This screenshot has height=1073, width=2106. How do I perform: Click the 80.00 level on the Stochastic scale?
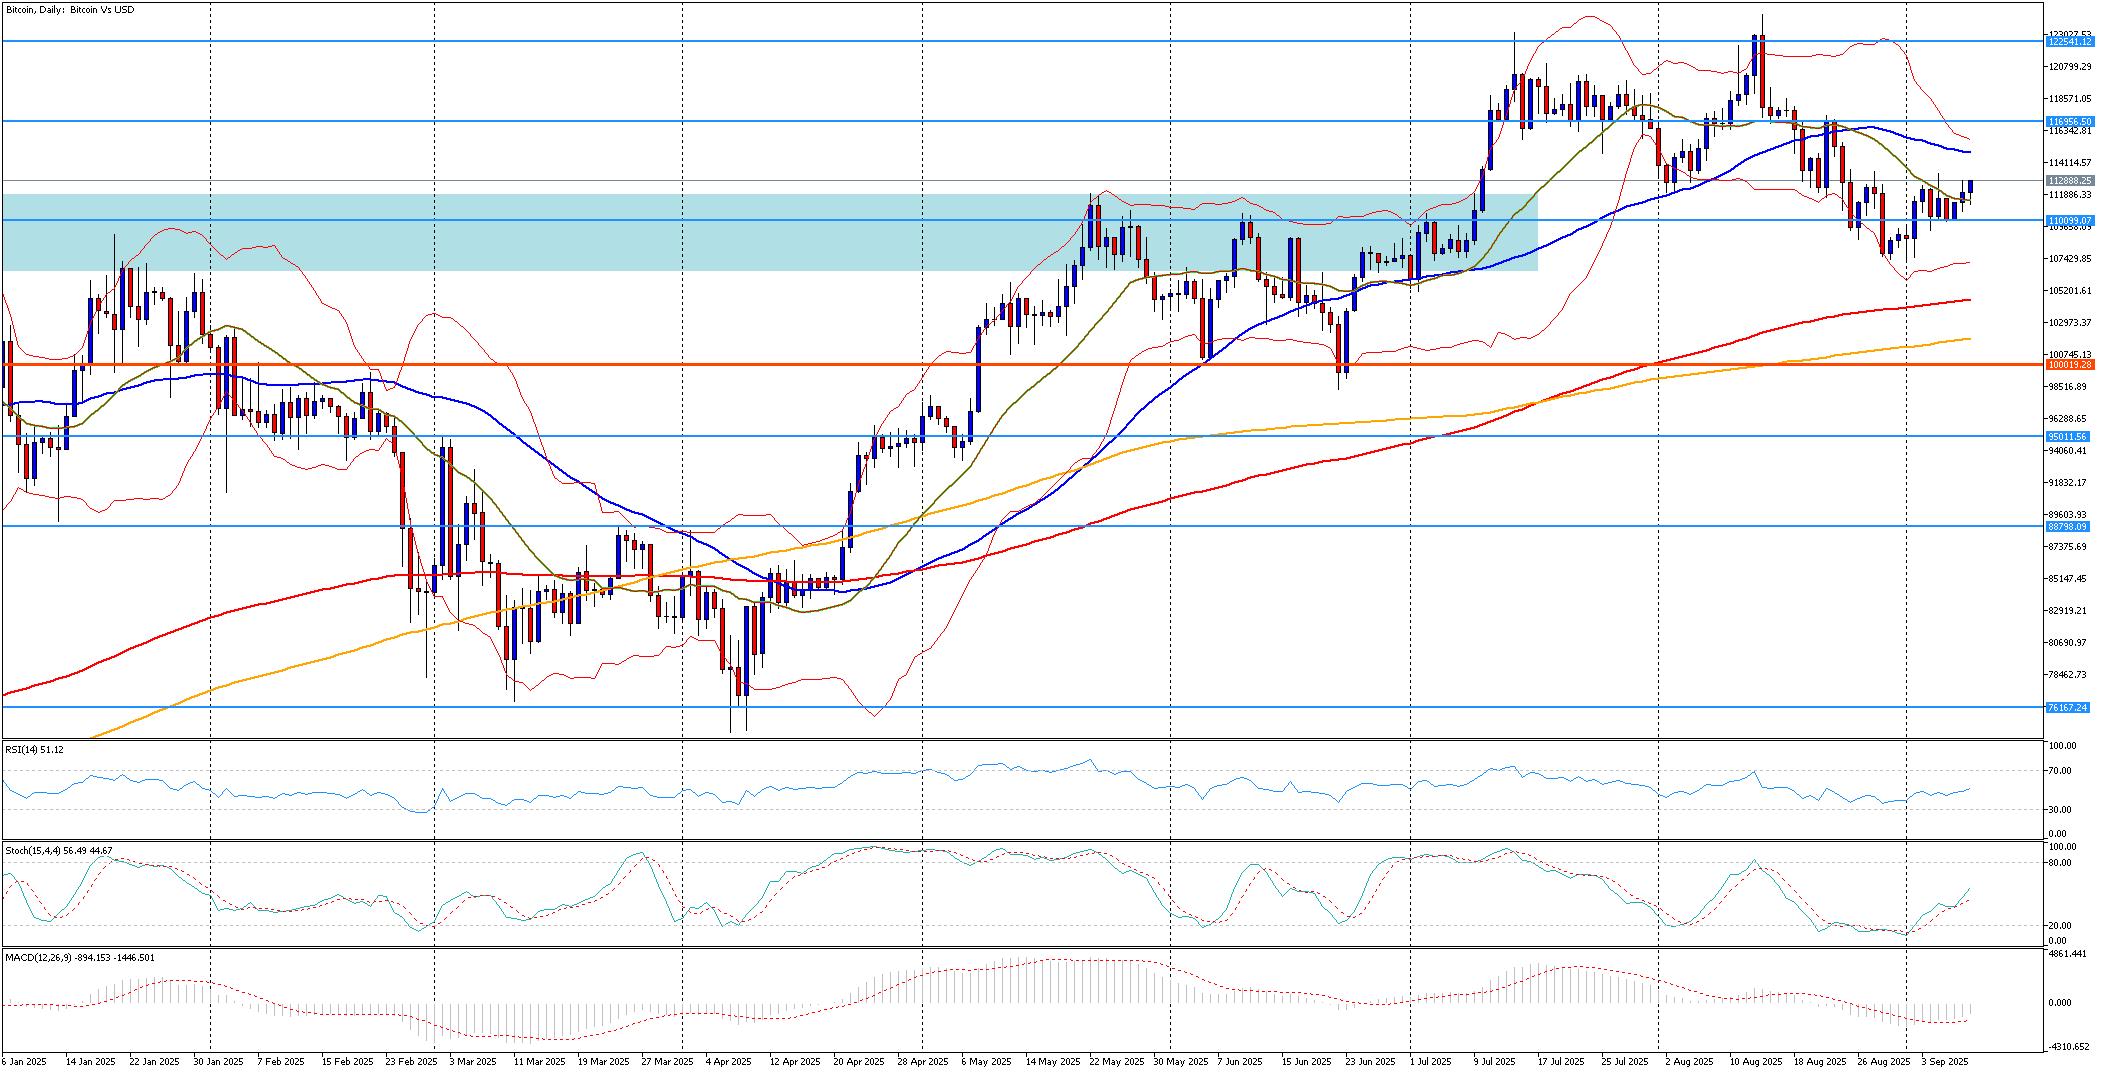[2059, 863]
